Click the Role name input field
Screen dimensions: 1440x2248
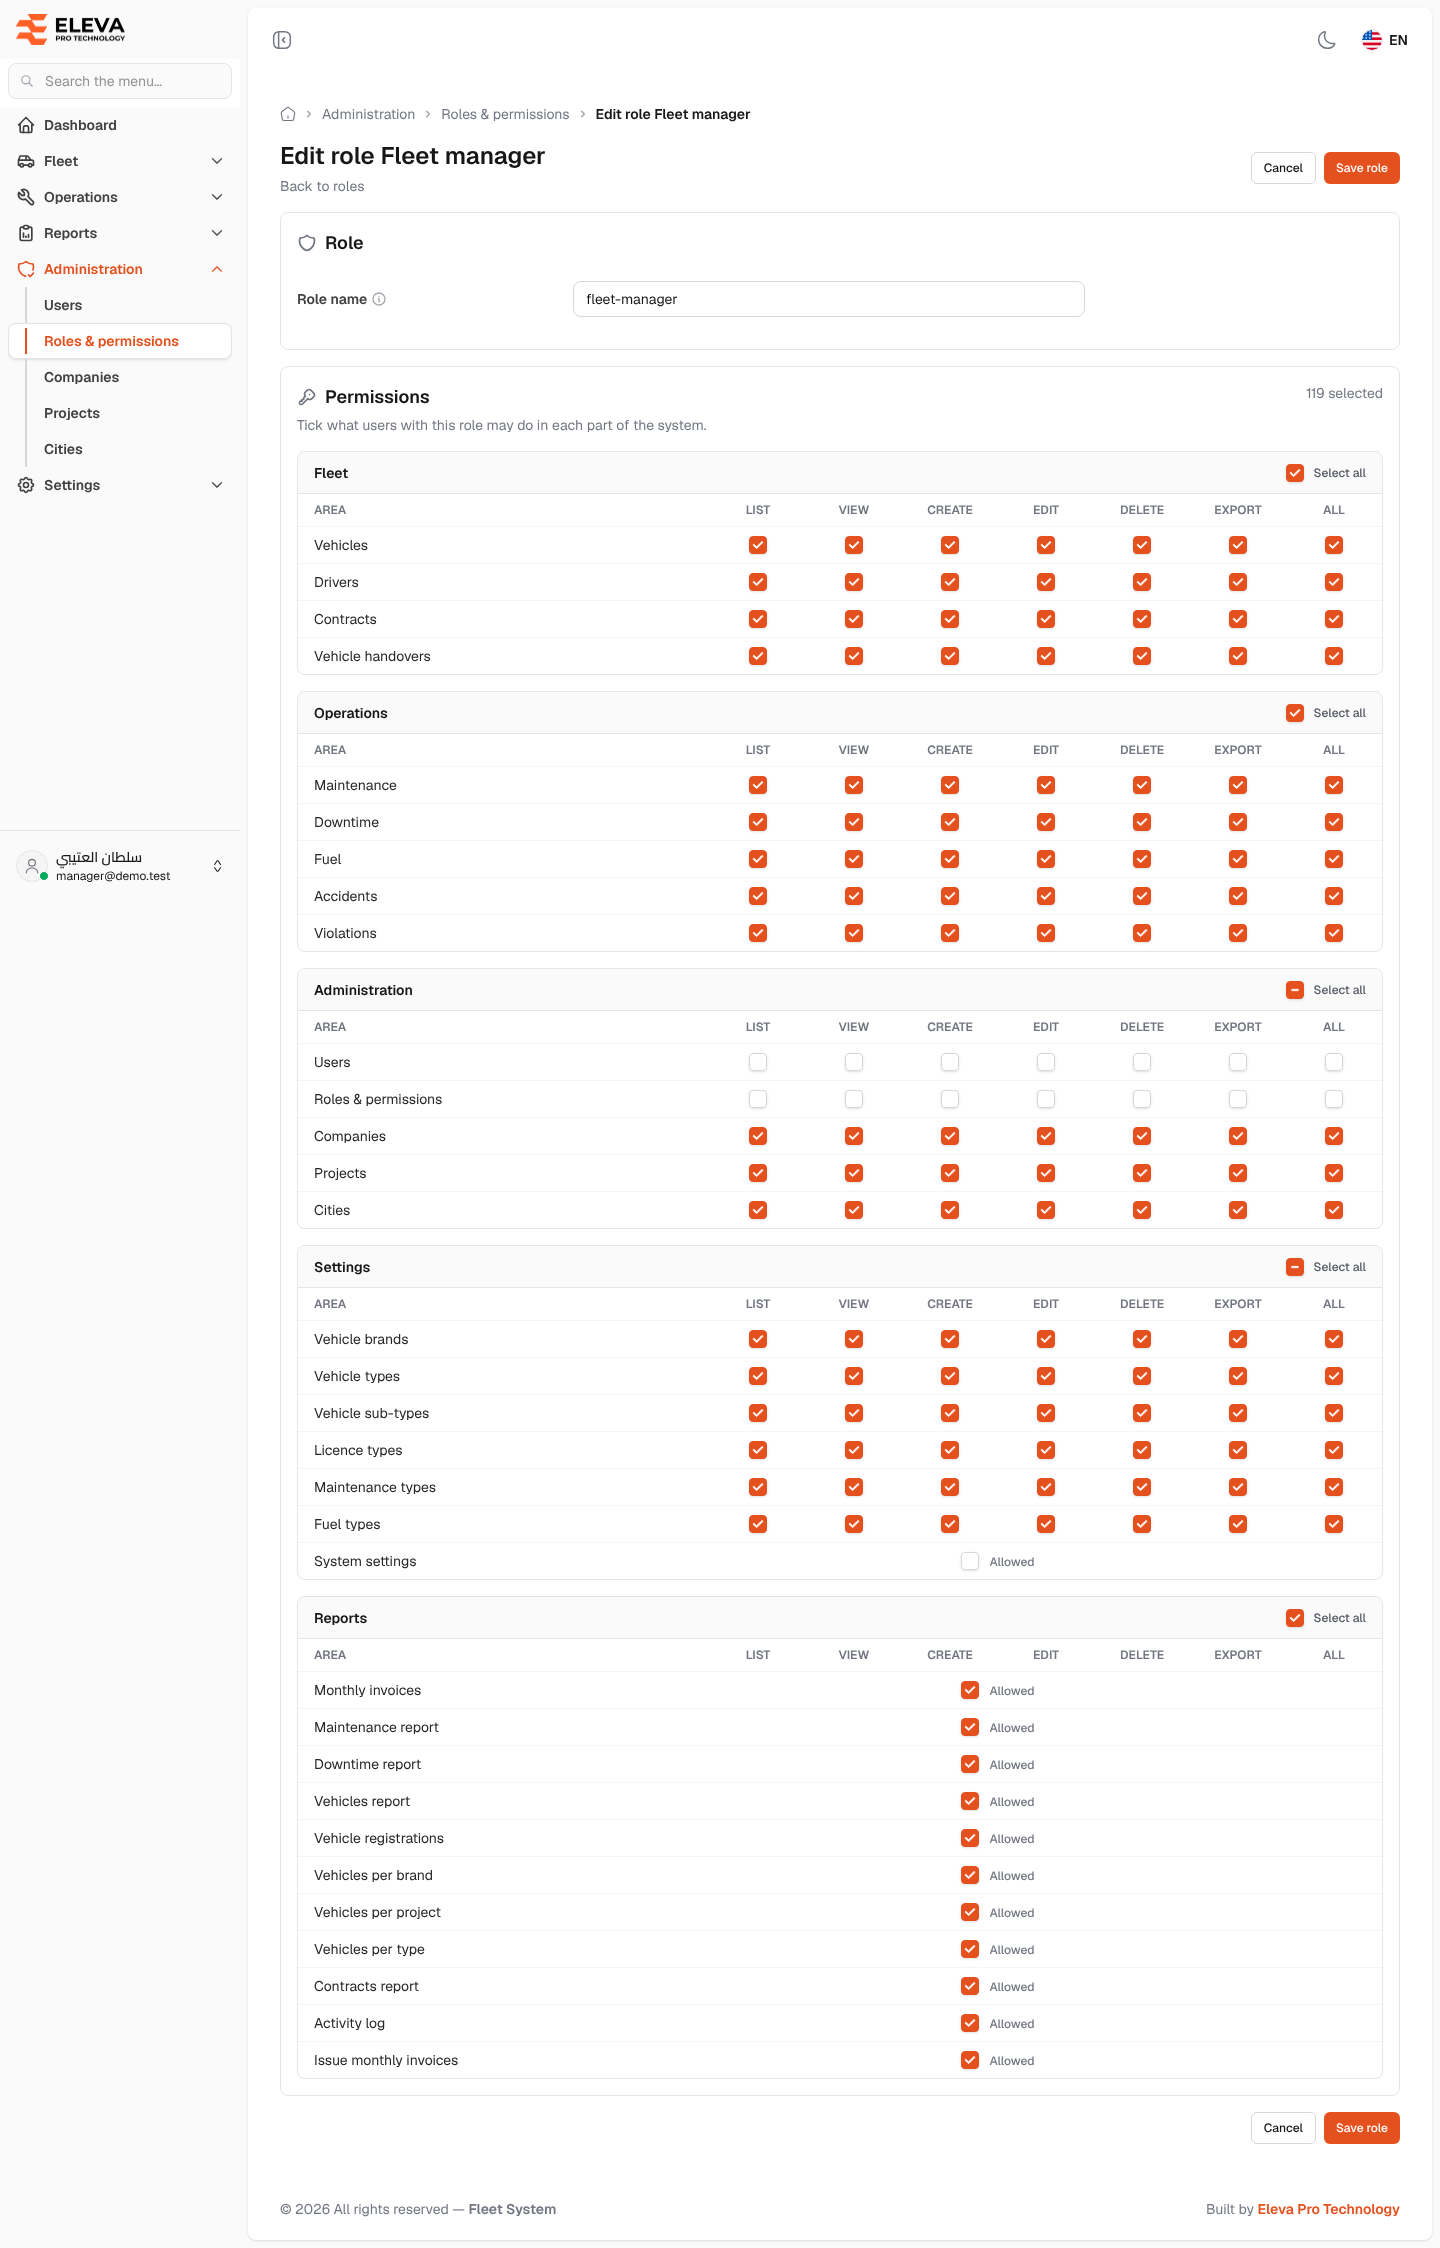pos(829,299)
